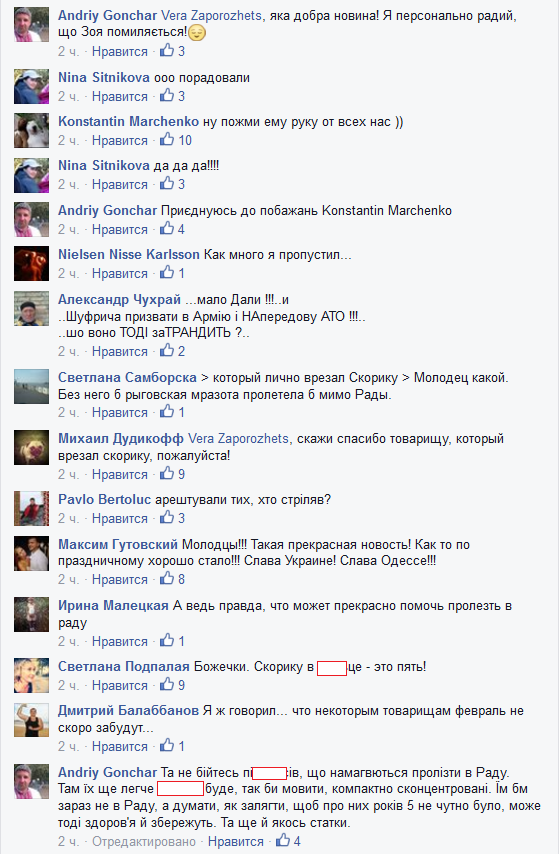Click Vera Zaporozhets mention in first comment
The width and height of the screenshot is (559, 854).
(211, 16)
